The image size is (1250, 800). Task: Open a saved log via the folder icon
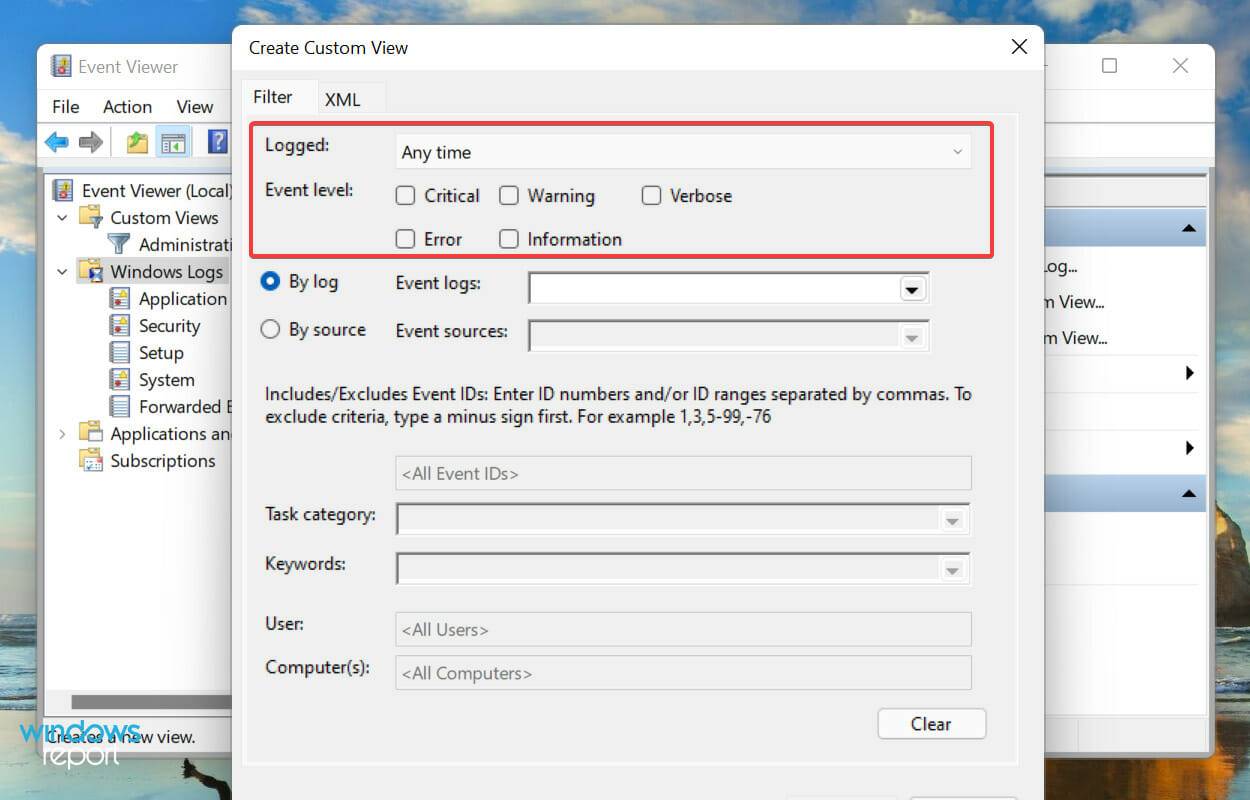pyautogui.click(x=135, y=141)
